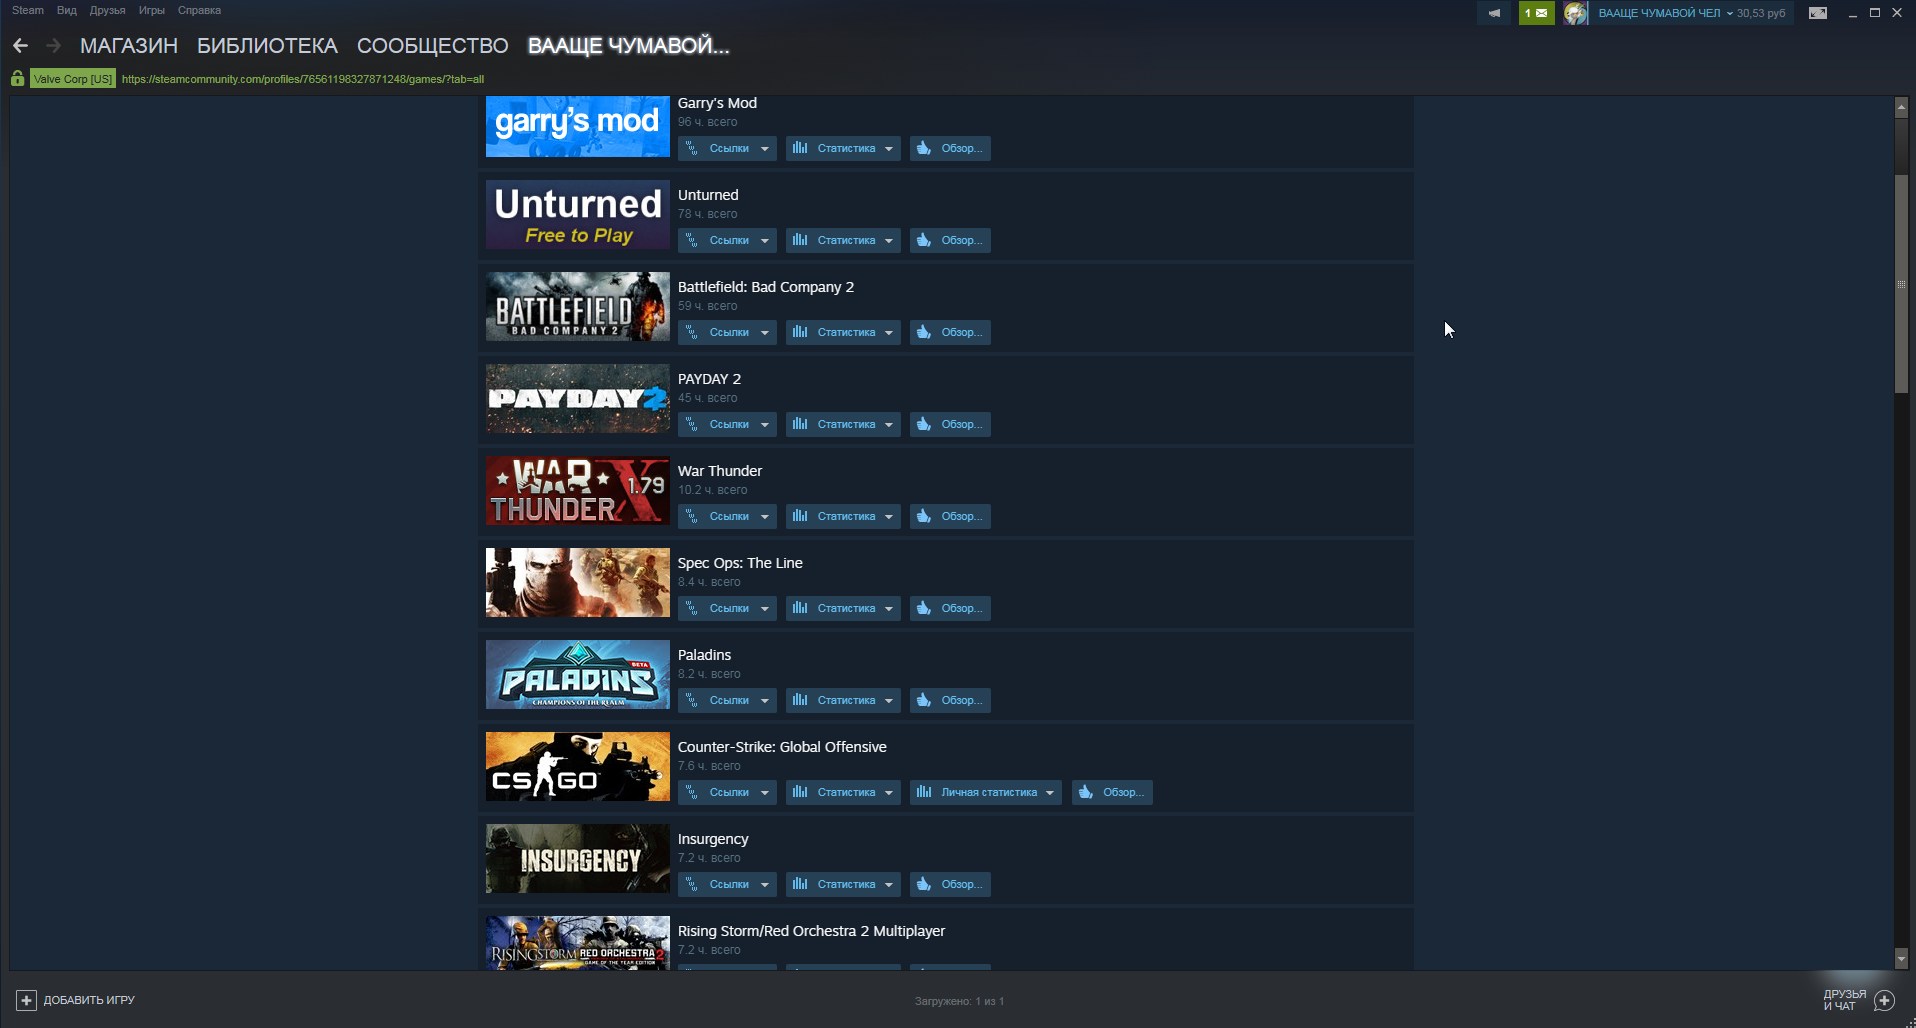Click the stats bar icon for War Thunder
This screenshot has height=1028, width=1916.
800,516
